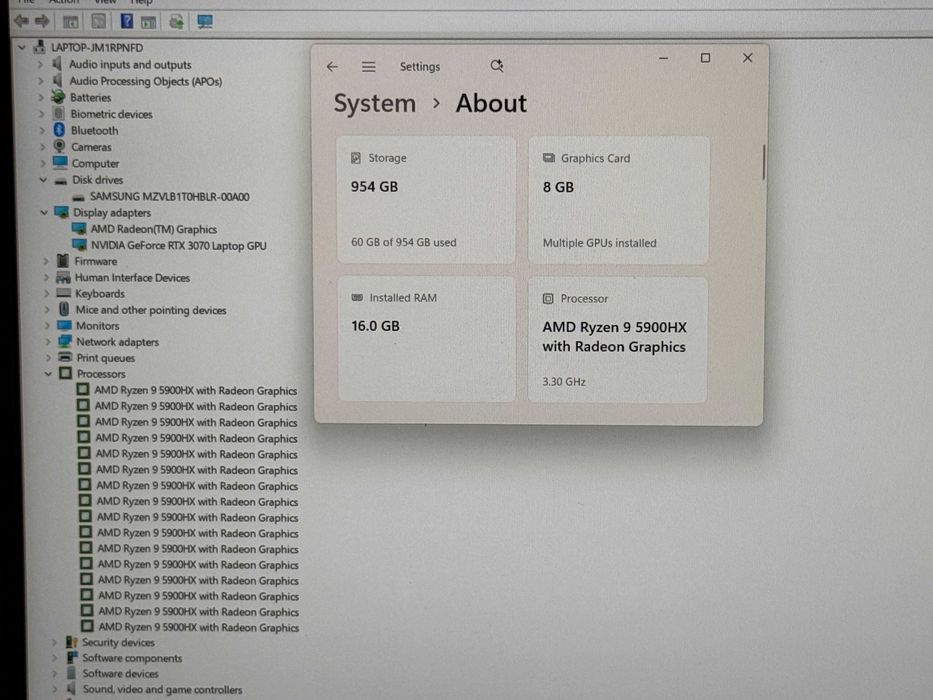Screen dimensions: 933x700
Task: Show or hide the action pane in the toolbar
Action: click(148, 22)
